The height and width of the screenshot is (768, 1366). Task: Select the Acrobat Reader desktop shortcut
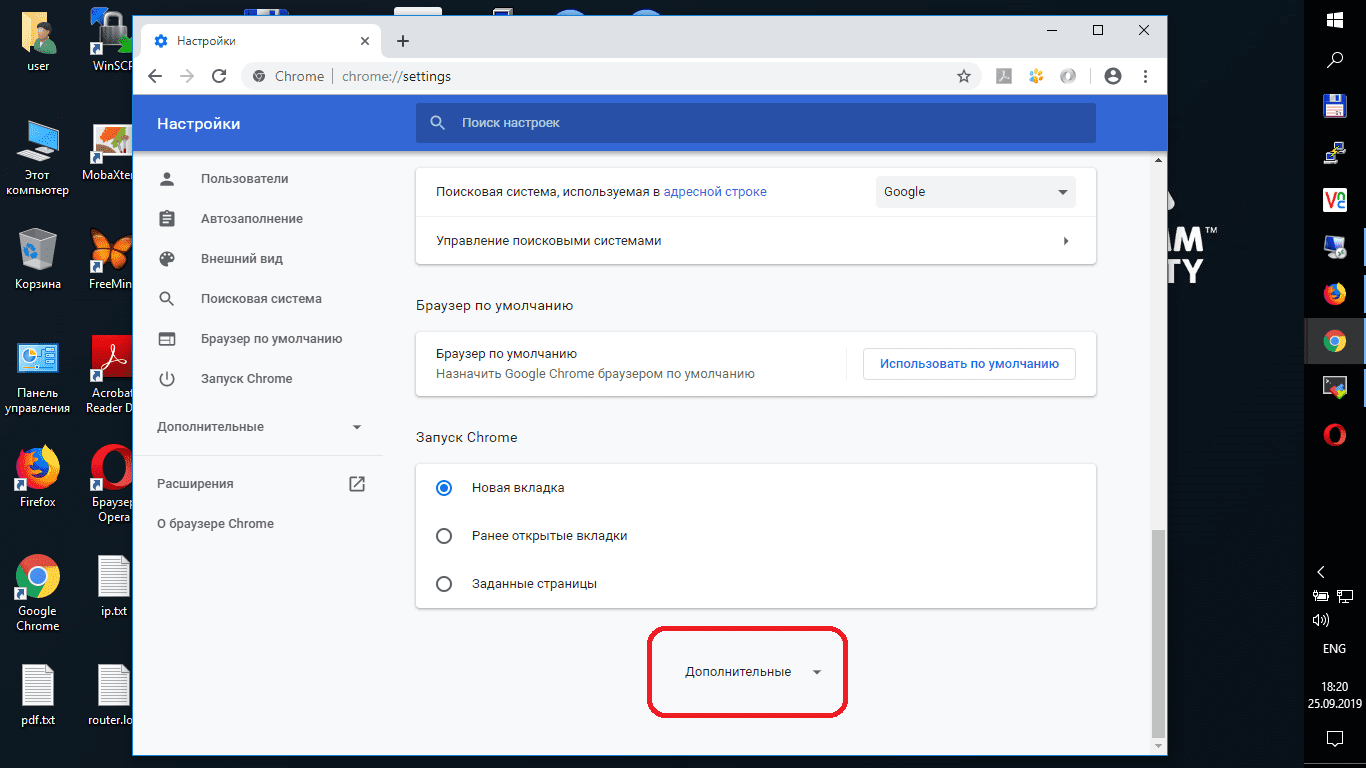point(112,375)
